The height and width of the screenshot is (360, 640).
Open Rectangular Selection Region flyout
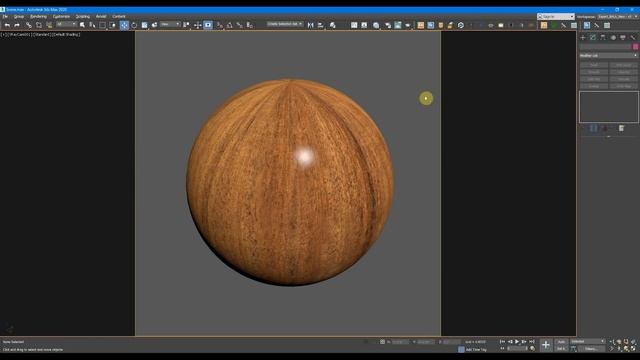click(x=102, y=25)
